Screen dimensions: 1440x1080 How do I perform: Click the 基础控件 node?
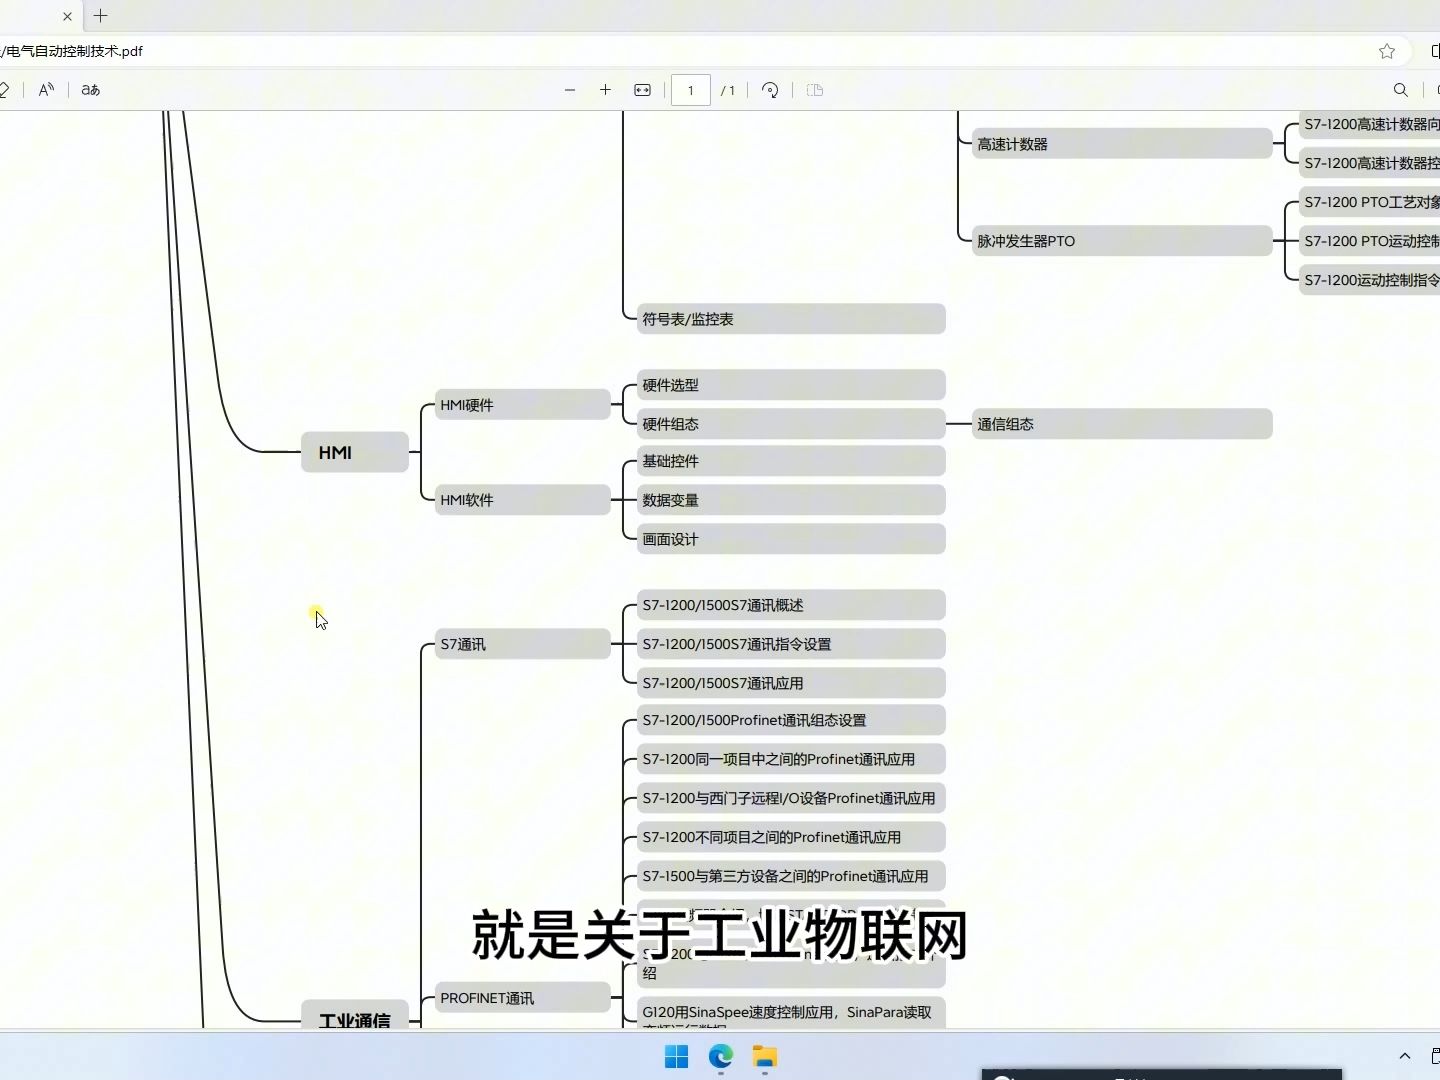pos(791,461)
